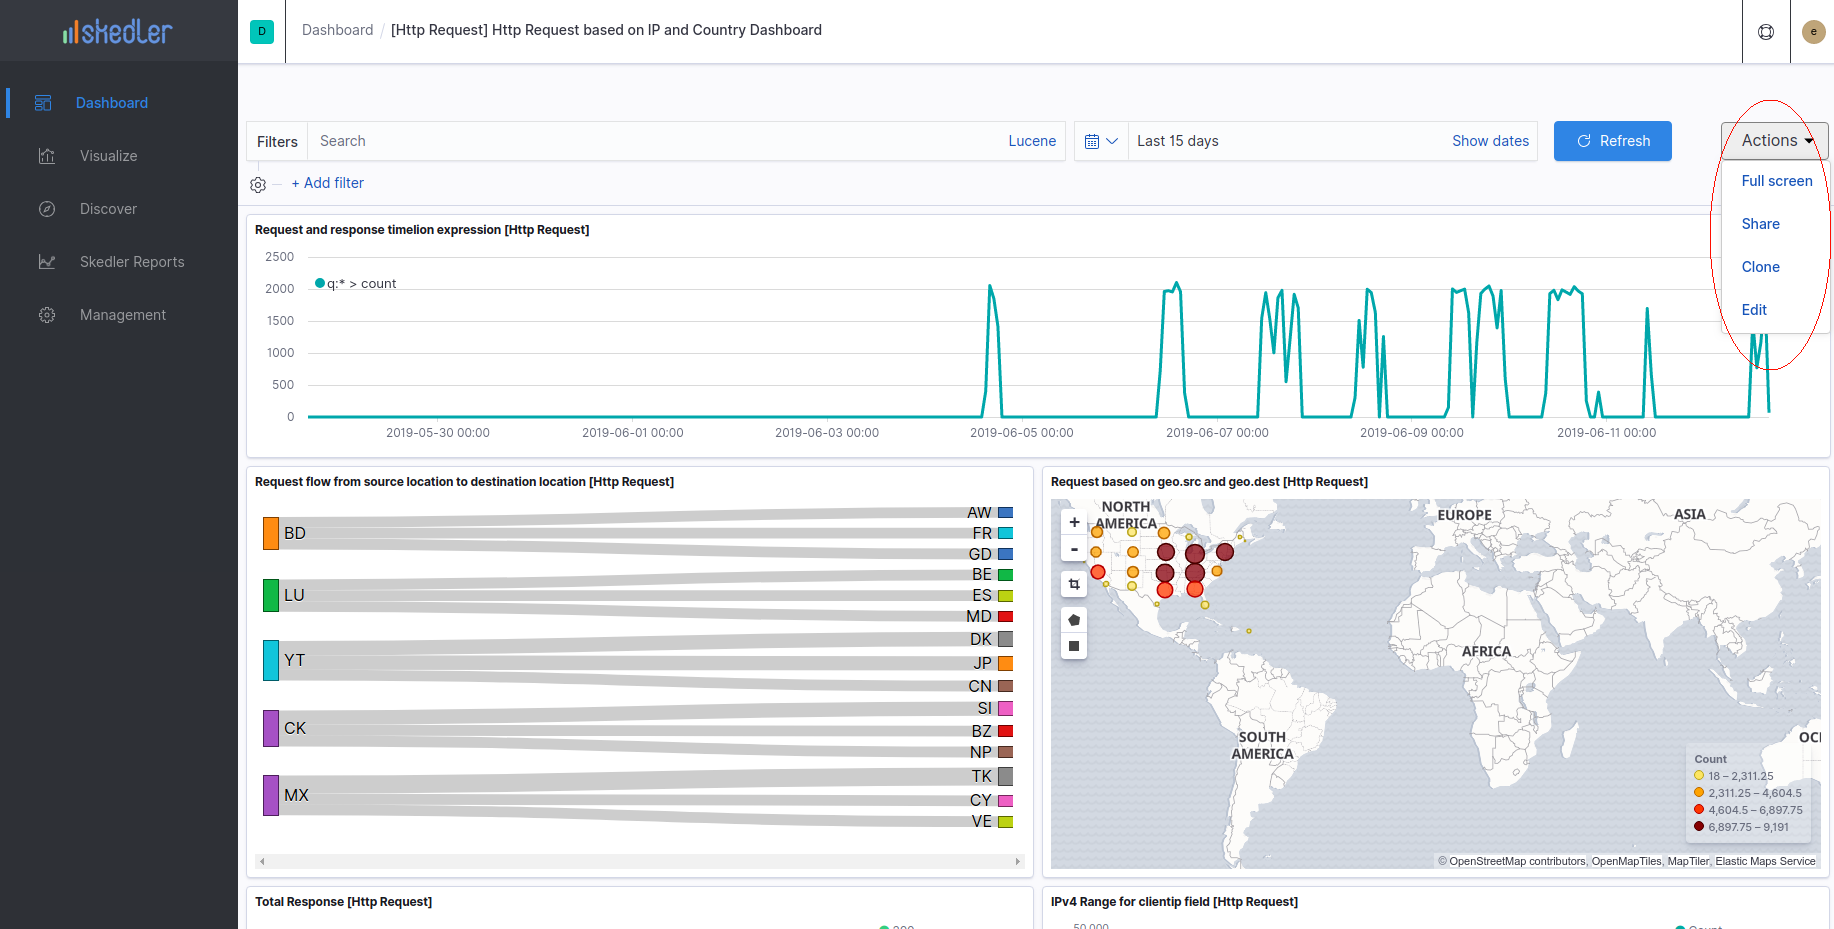The image size is (1834, 929).
Task: Toggle the q:* > count legend item
Action: click(x=356, y=284)
